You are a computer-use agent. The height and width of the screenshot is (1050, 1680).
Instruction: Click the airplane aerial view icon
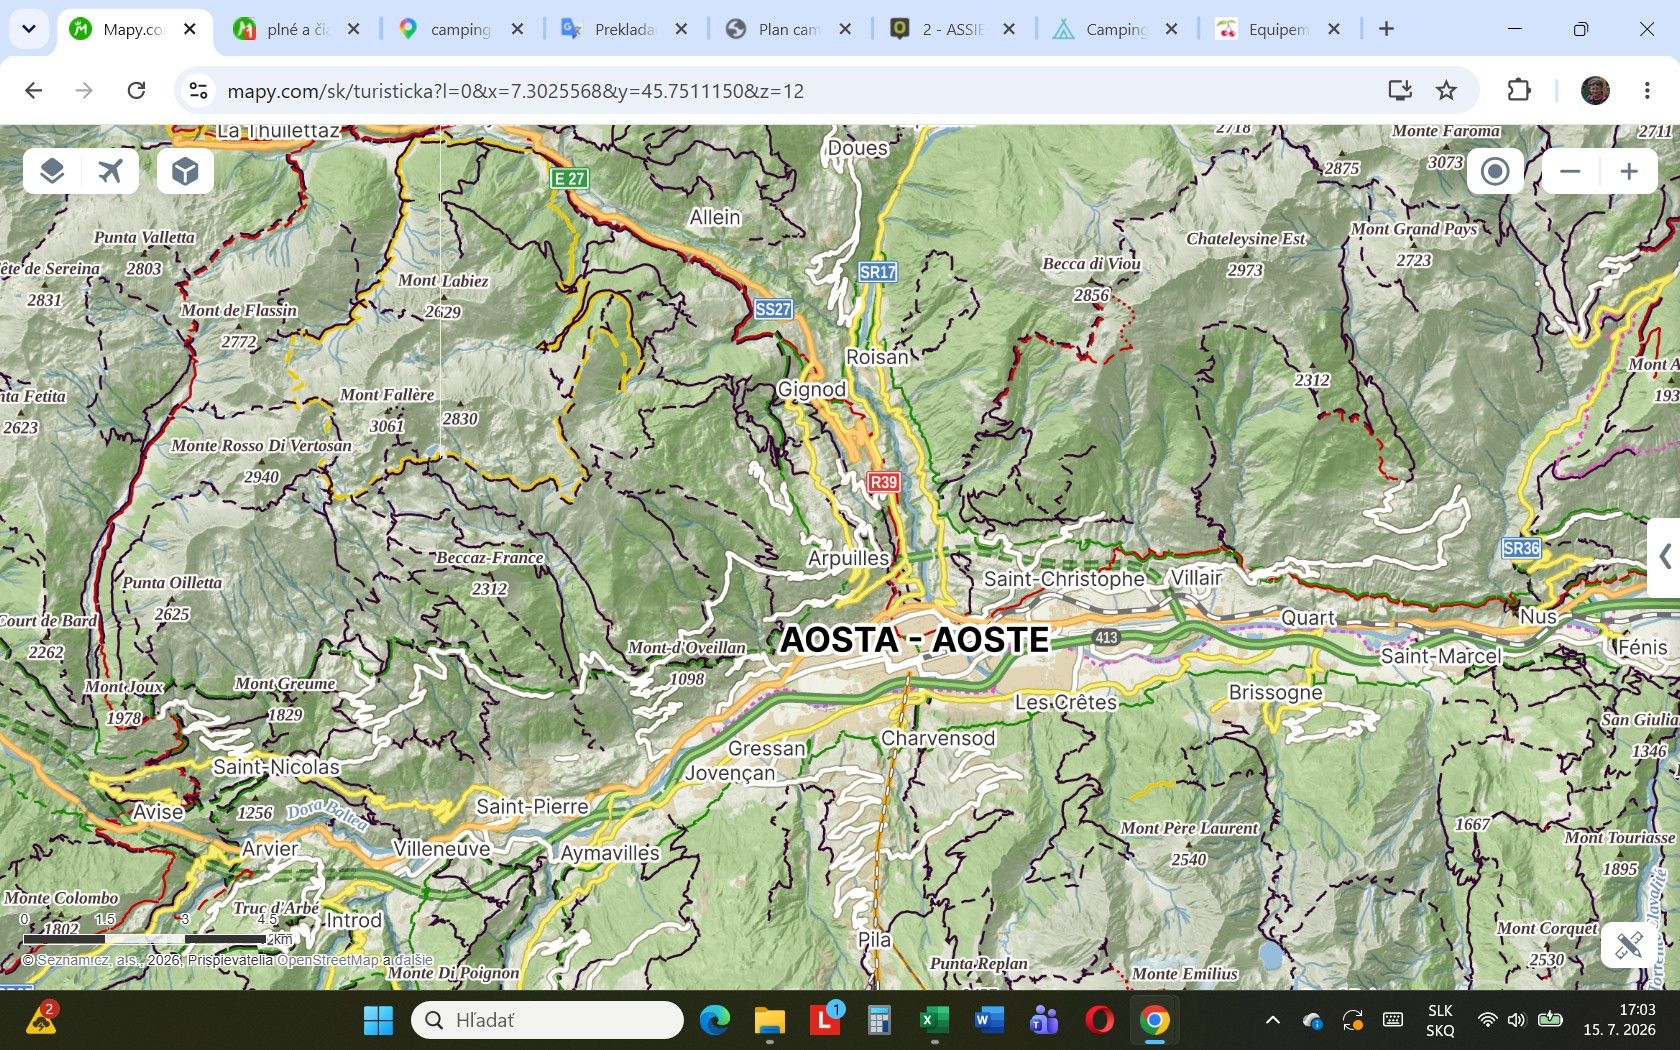pos(111,171)
